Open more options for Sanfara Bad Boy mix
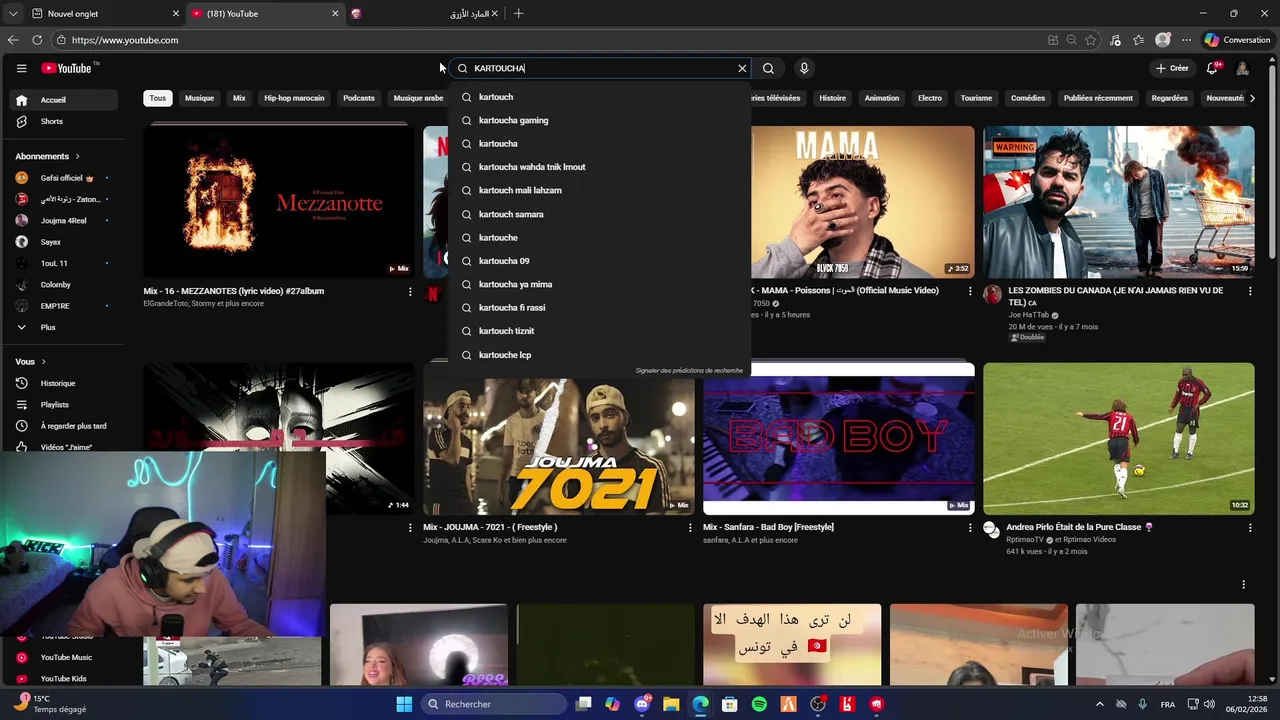Viewport: 1280px width, 720px height. click(969, 528)
